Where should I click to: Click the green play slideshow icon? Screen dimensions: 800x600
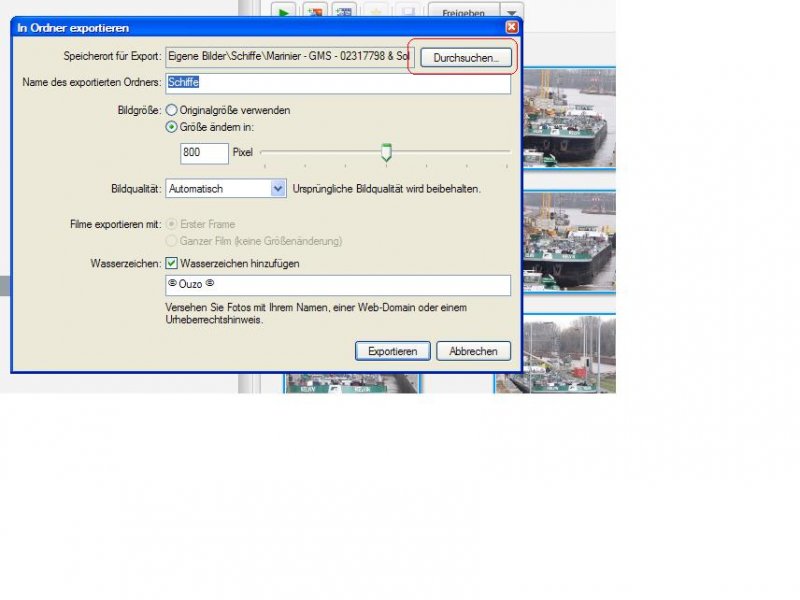coord(284,13)
